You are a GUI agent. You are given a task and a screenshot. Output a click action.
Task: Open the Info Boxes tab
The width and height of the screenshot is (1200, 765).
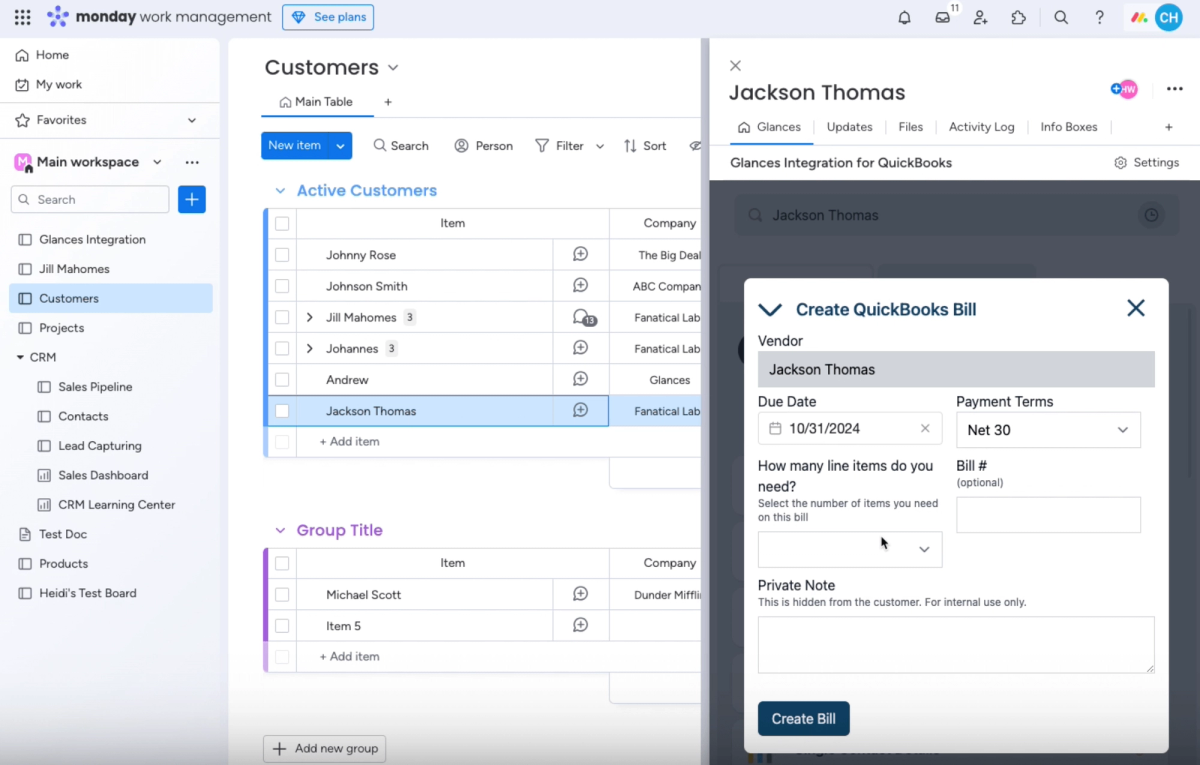point(1068,127)
